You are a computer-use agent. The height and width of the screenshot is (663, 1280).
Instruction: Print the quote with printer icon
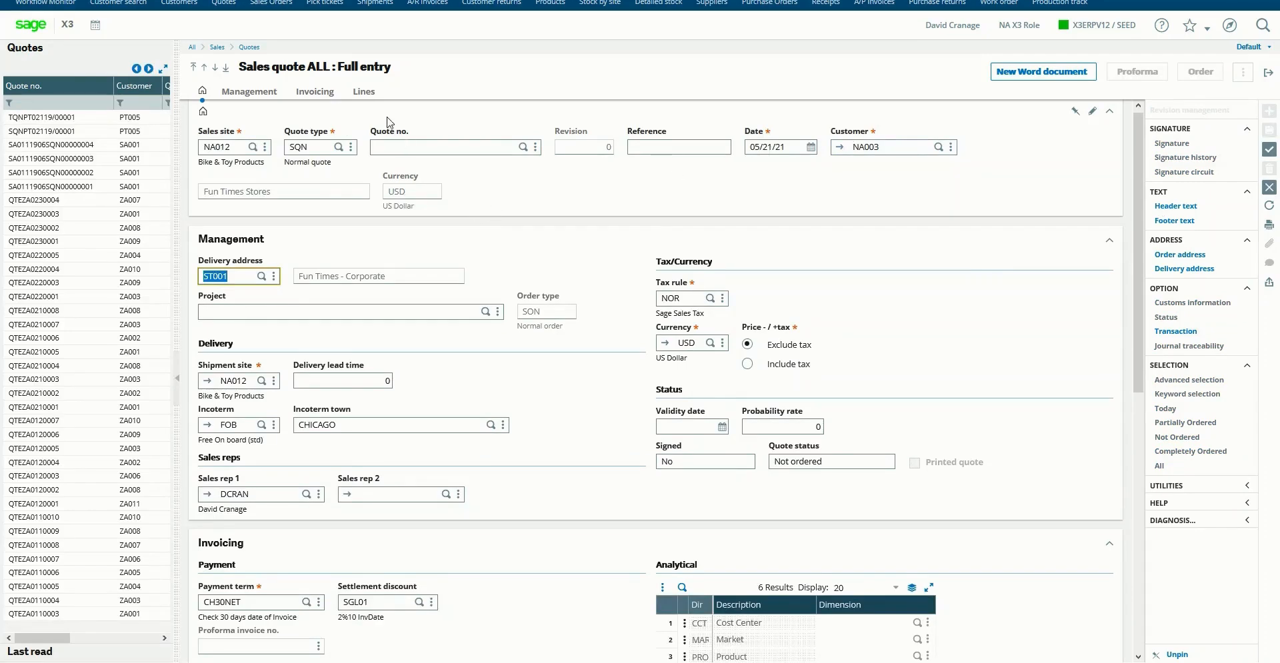1269,225
